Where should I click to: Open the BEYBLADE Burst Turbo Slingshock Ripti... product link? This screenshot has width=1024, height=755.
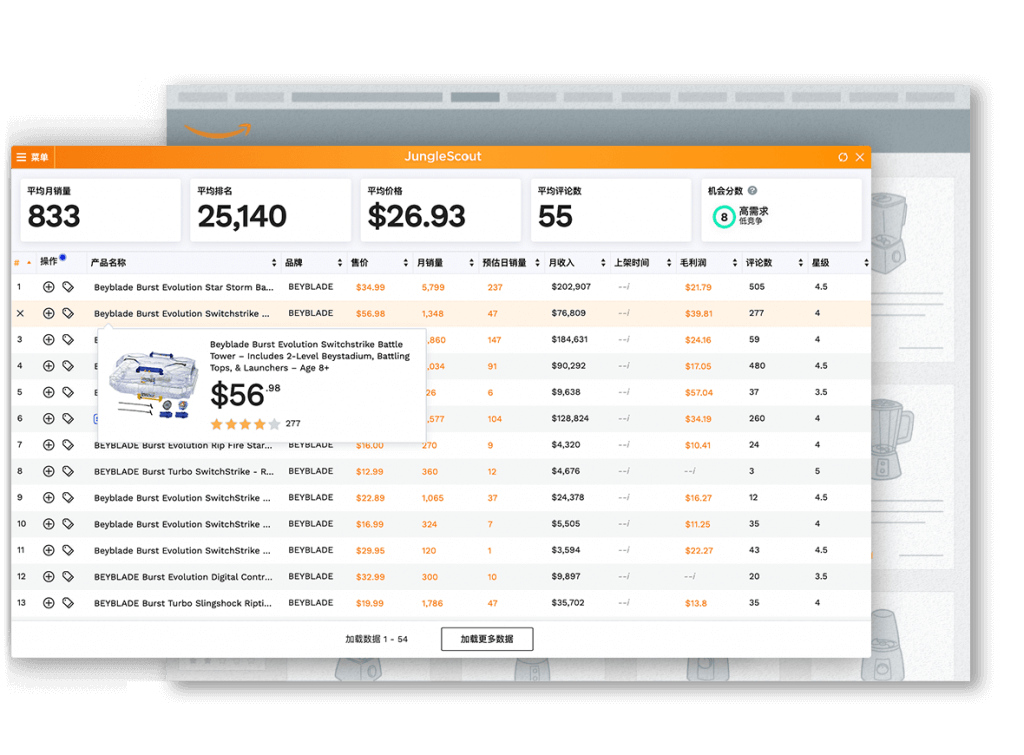[183, 603]
